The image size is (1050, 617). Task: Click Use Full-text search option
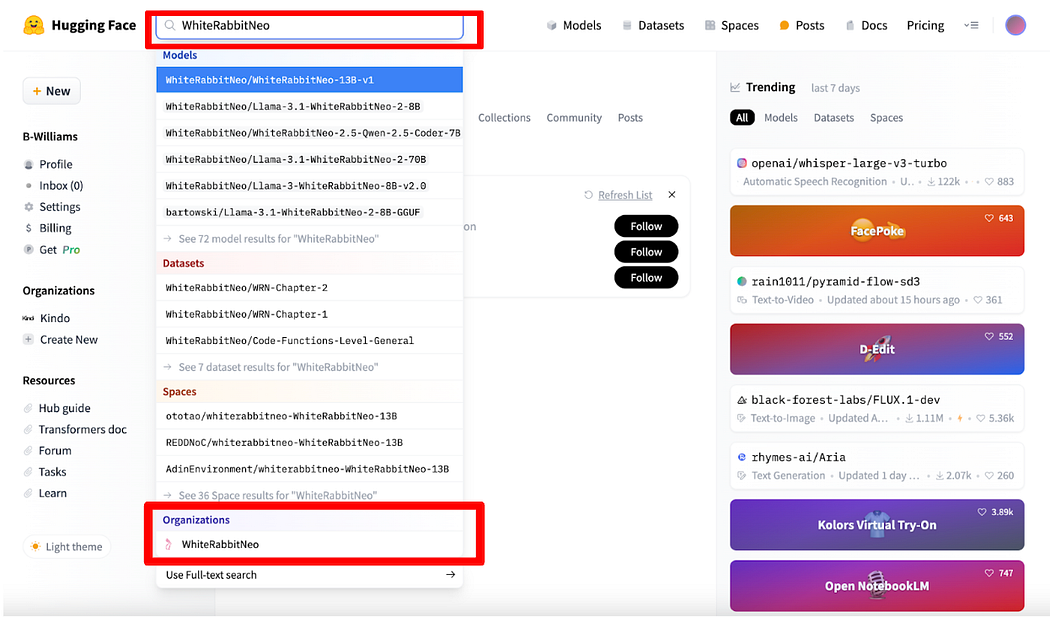(x=309, y=575)
